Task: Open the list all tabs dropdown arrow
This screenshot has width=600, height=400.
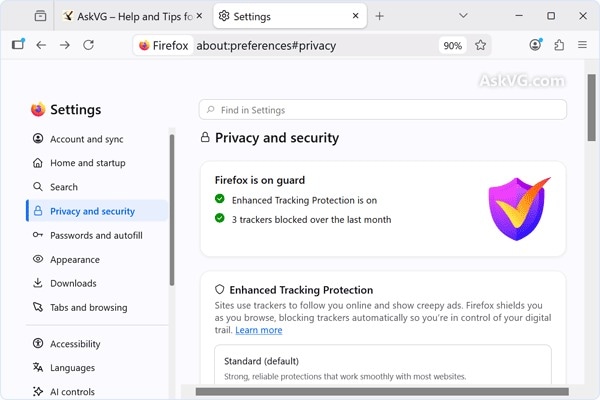Action: pos(463,16)
